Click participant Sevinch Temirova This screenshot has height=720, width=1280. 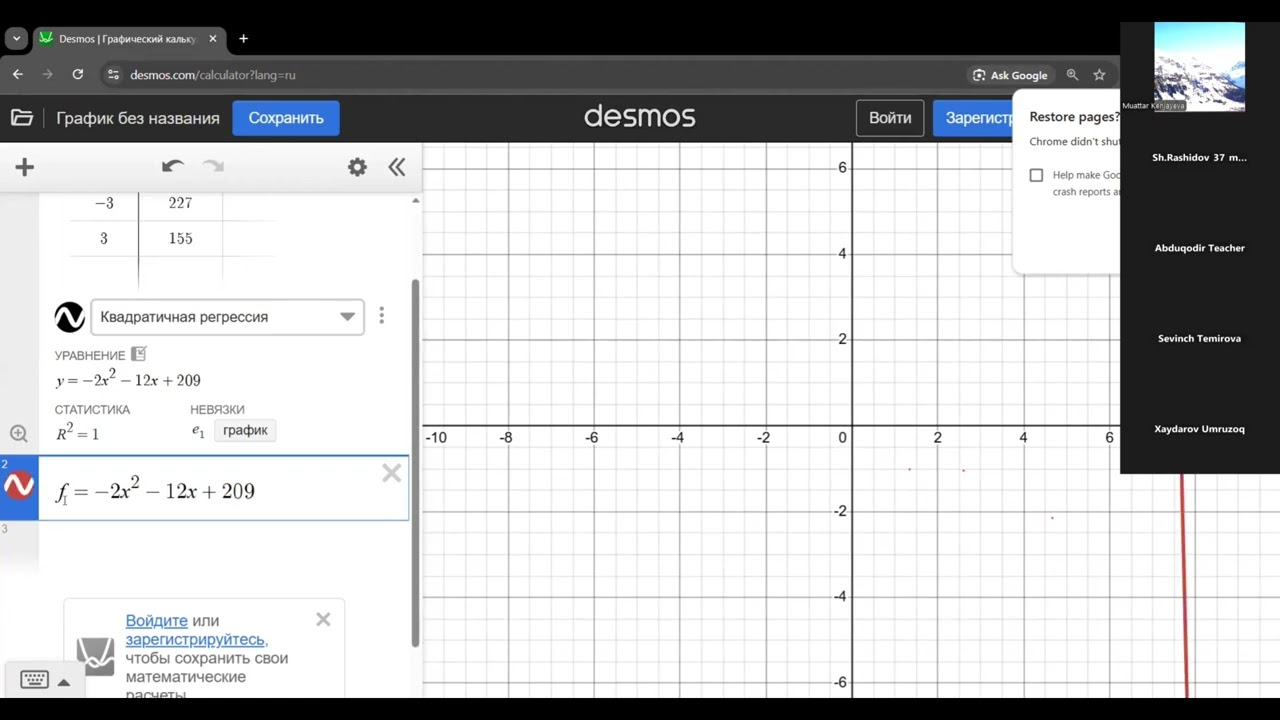pos(1199,339)
